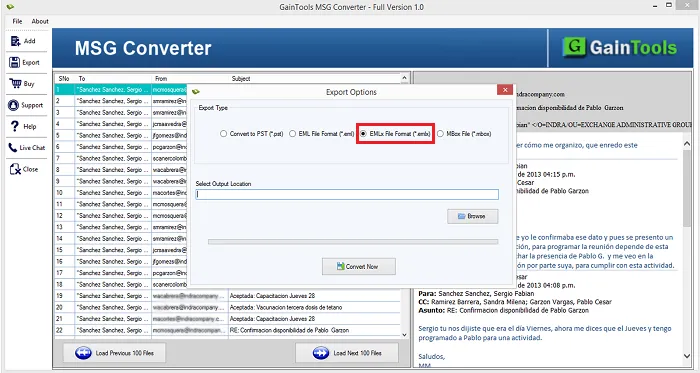Click the email list scroll up arrow

404,78
